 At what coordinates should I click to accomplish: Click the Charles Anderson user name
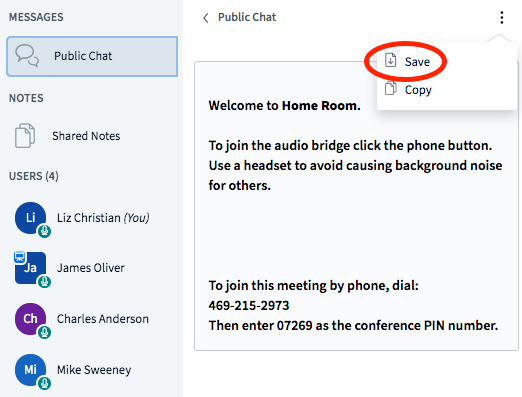(x=103, y=319)
